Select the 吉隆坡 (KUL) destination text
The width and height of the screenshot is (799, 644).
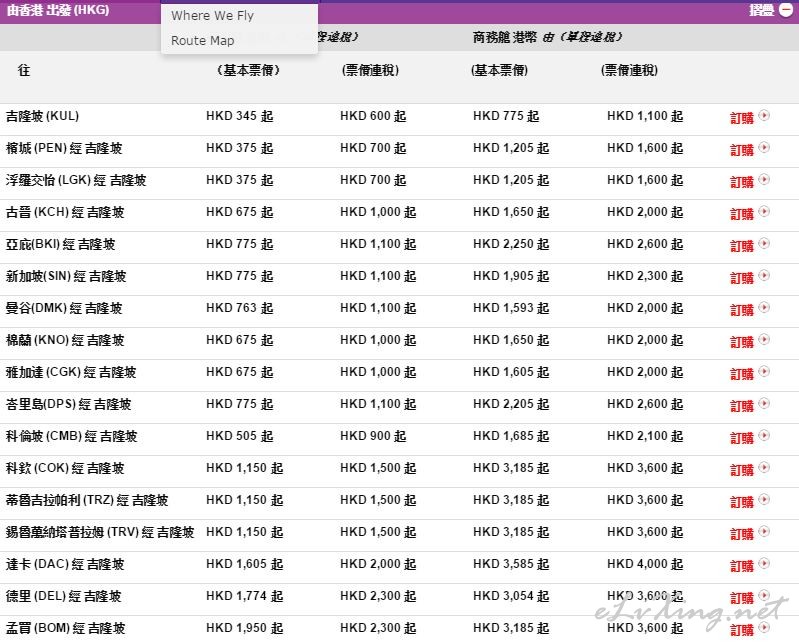point(42,116)
